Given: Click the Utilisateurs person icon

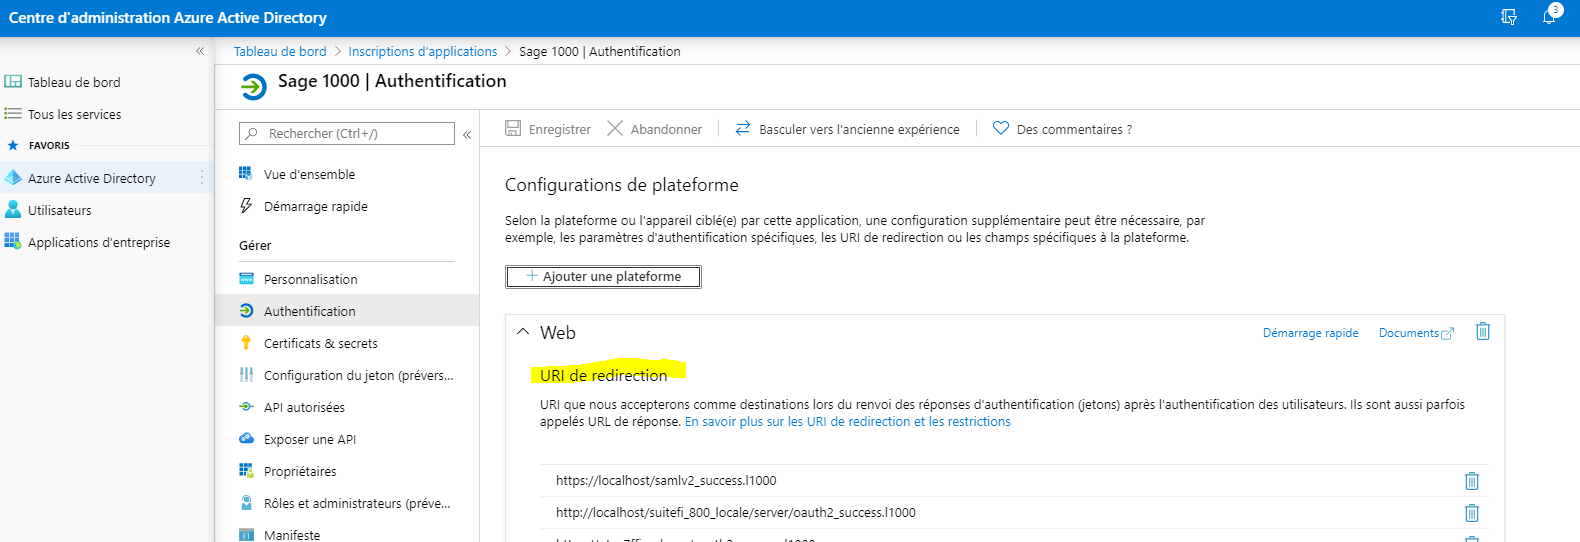Looking at the screenshot, I should coord(13,210).
